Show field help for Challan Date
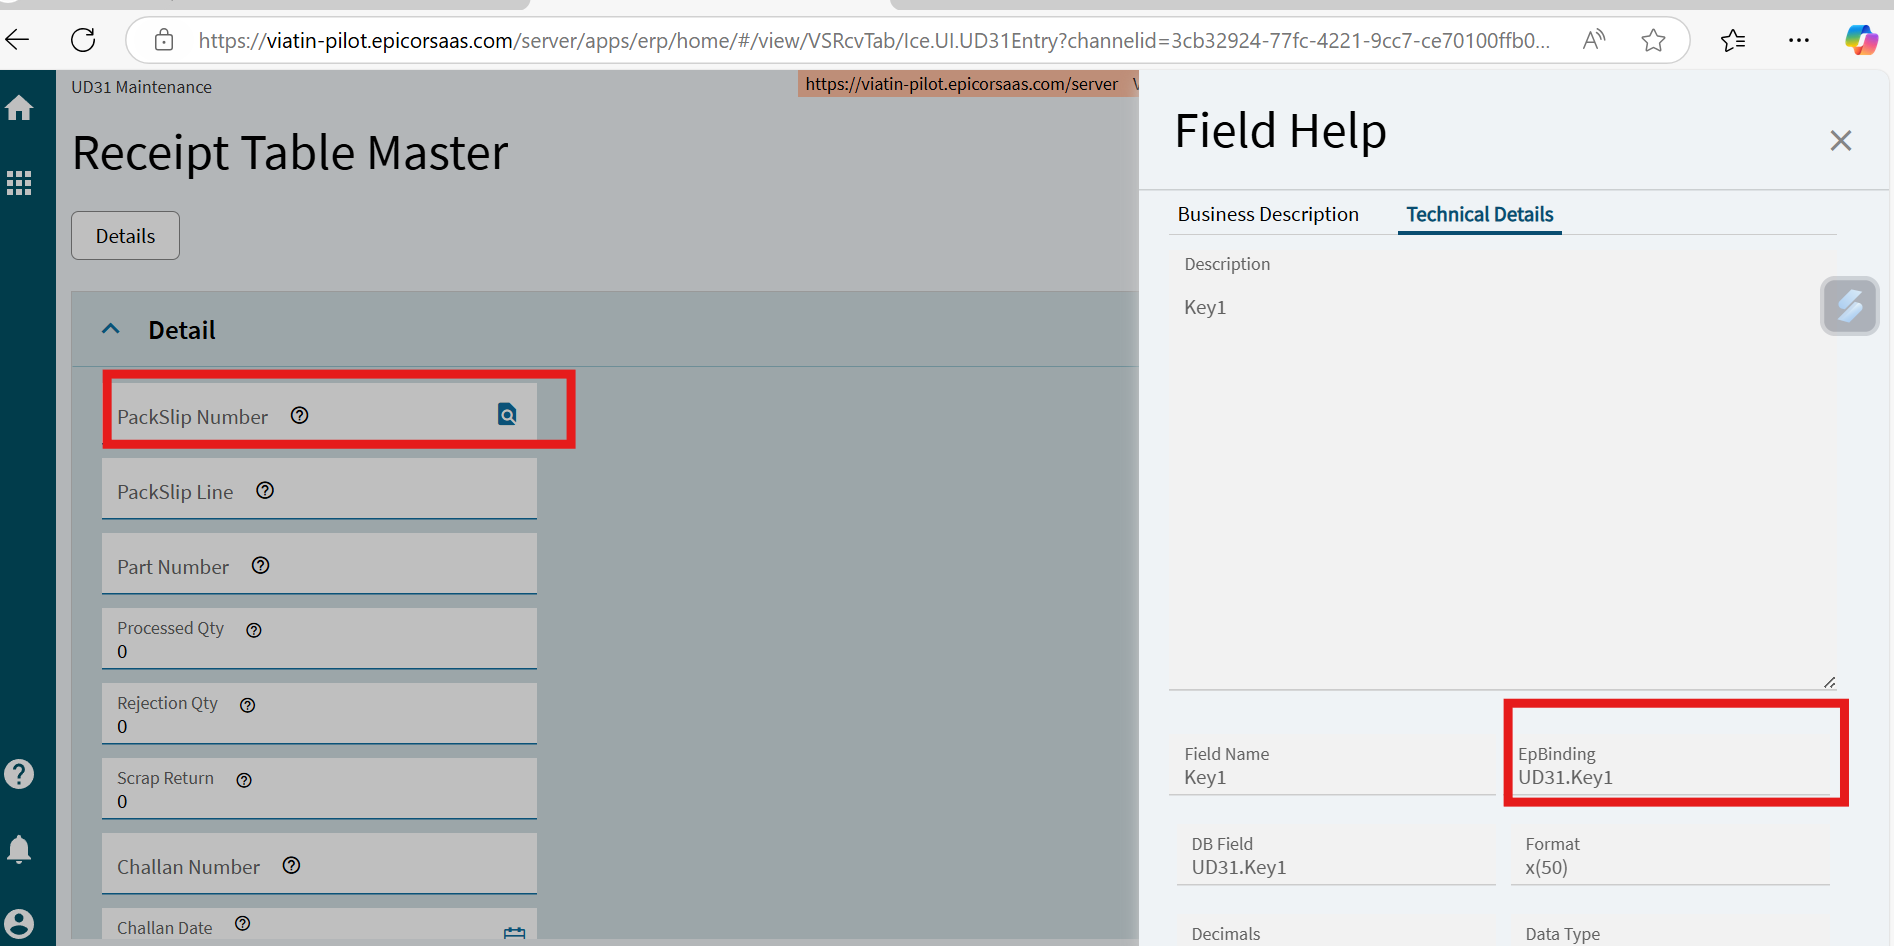 [242, 923]
